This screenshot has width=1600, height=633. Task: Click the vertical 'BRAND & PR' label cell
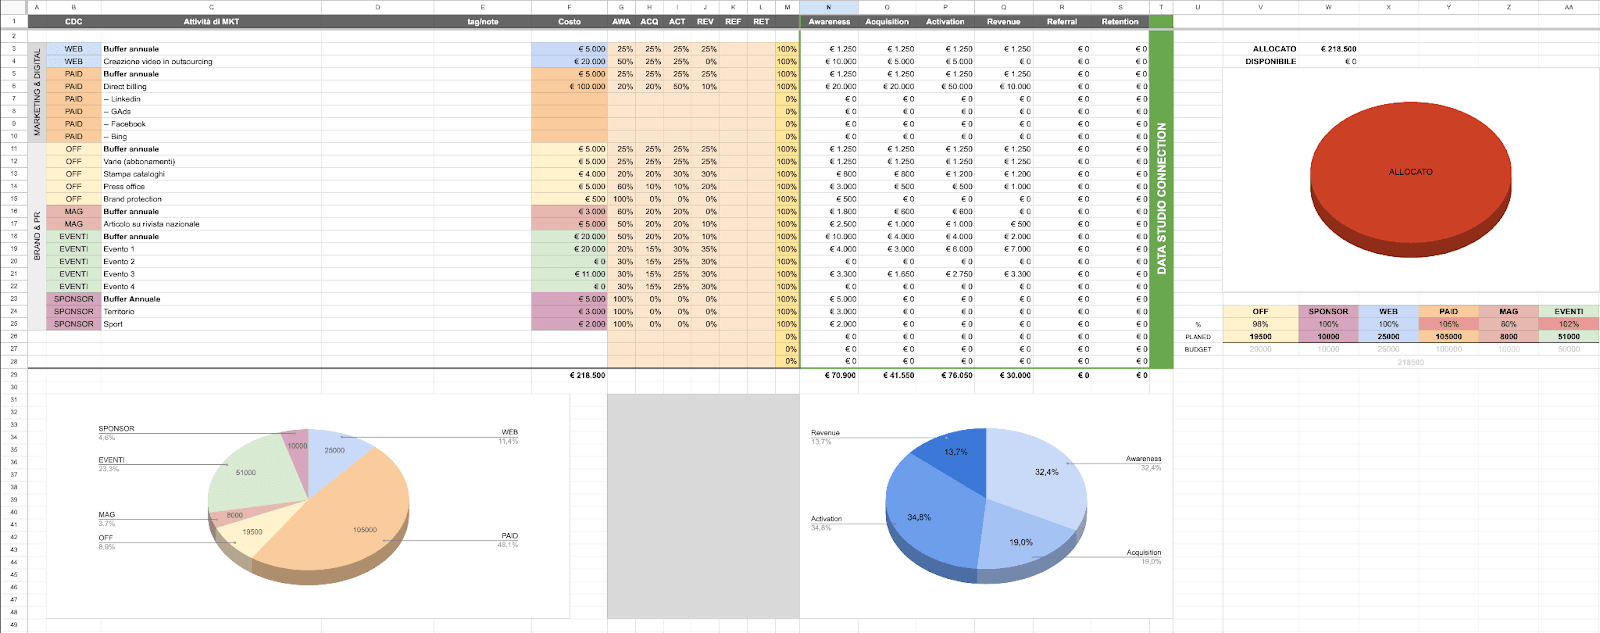pos(37,236)
